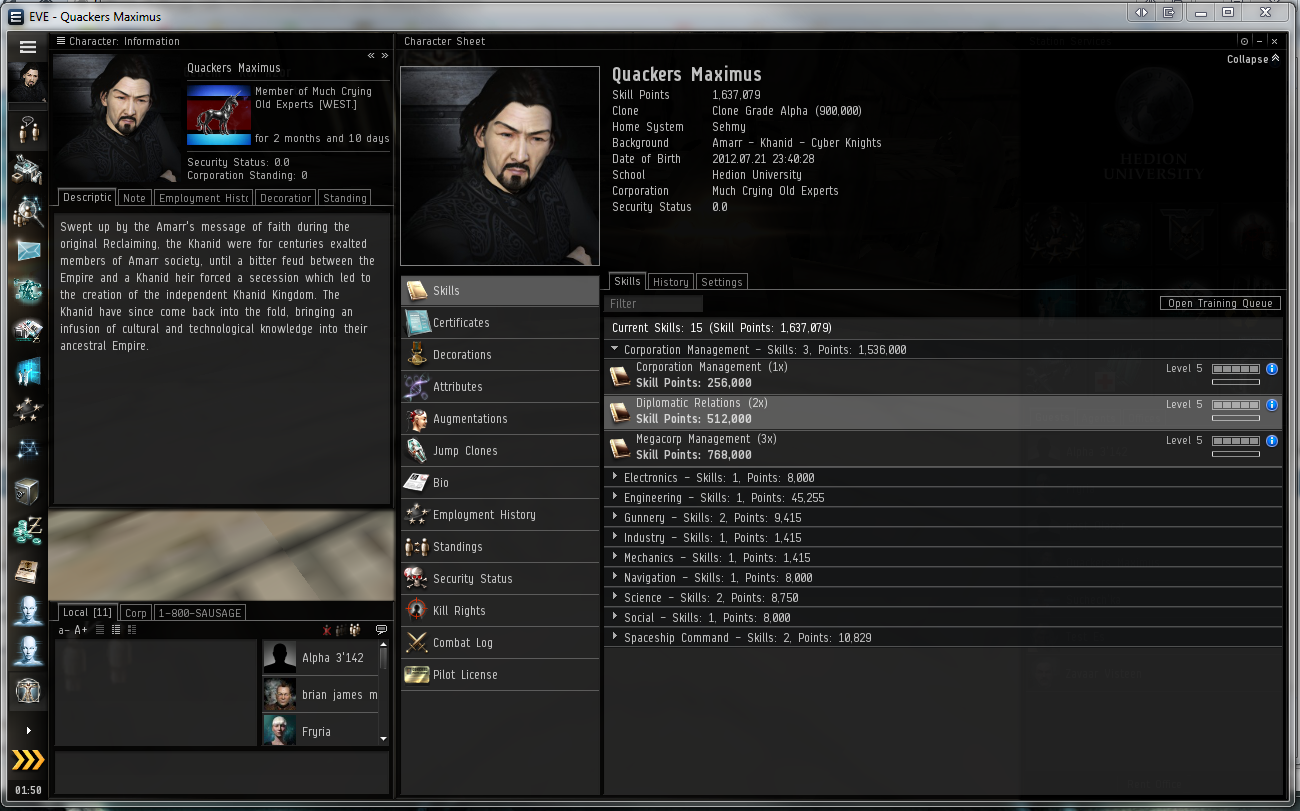
Task: Toggle the blocked pilot red X icon in chat
Action: click(326, 630)
